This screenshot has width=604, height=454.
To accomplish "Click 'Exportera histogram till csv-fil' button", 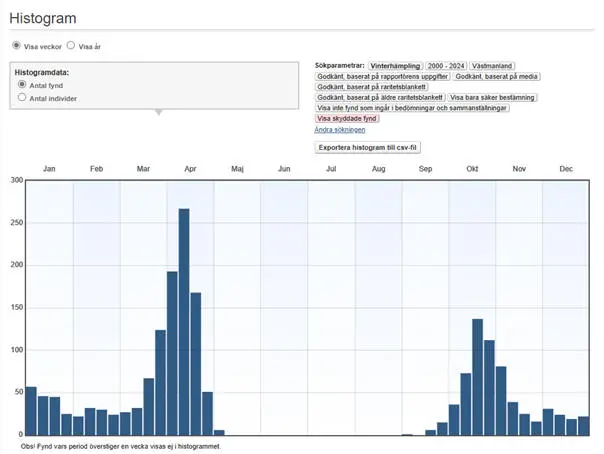I will click(369, 147).
